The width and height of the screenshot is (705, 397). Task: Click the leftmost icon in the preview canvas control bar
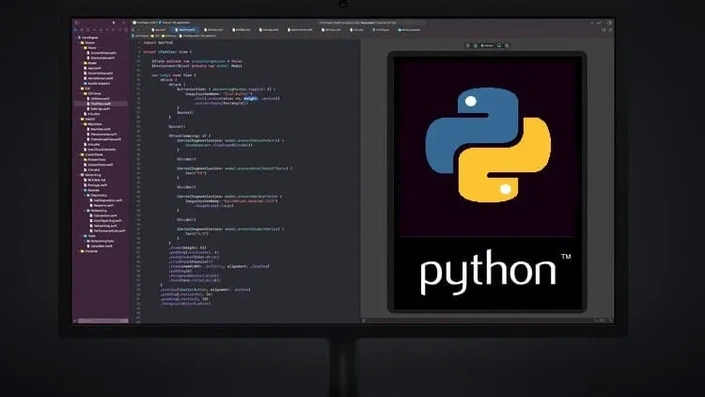[x=468, y=45]
